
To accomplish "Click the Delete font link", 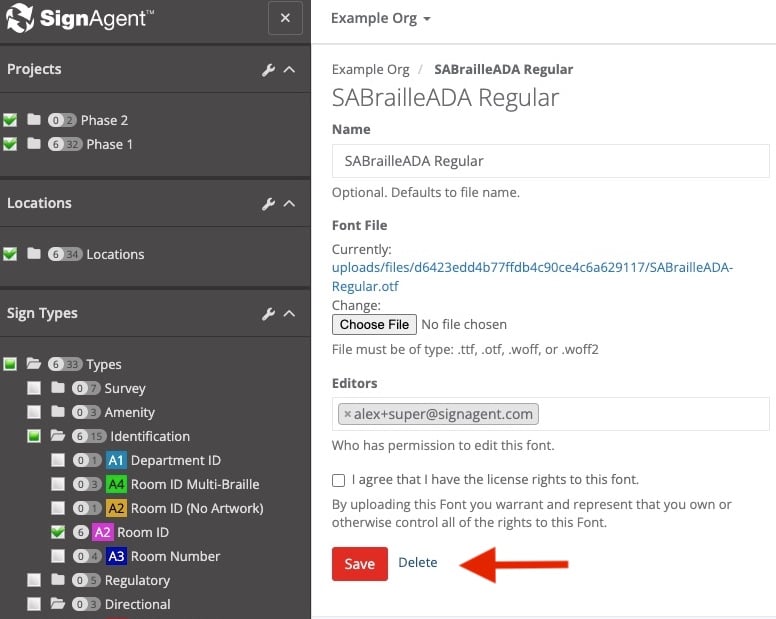I will click(x=417, y=563).
